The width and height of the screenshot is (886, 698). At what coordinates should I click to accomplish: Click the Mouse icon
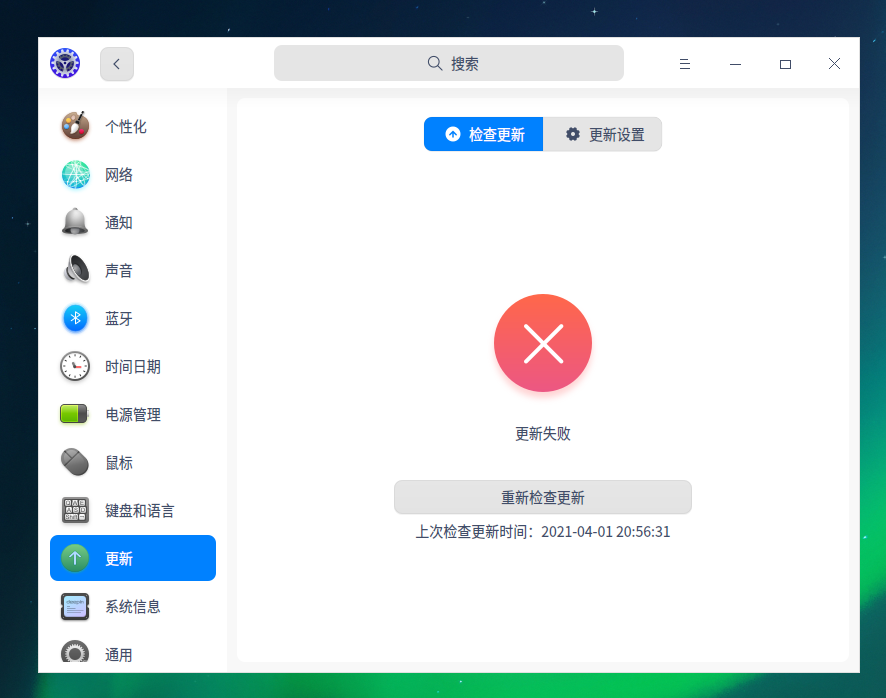click(x=75, y=462)
